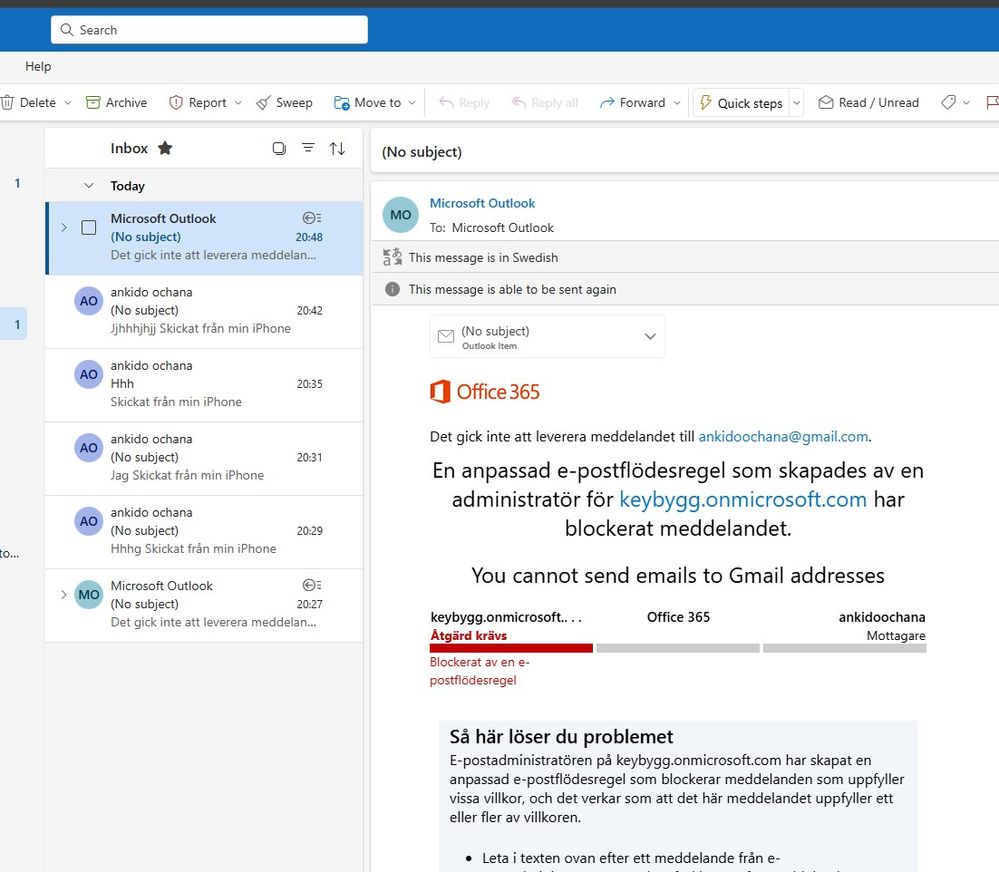This screenshot has width=999, height=872.
Task: Expand the Report dropdown arrow
Action: [x=238, y=103]
